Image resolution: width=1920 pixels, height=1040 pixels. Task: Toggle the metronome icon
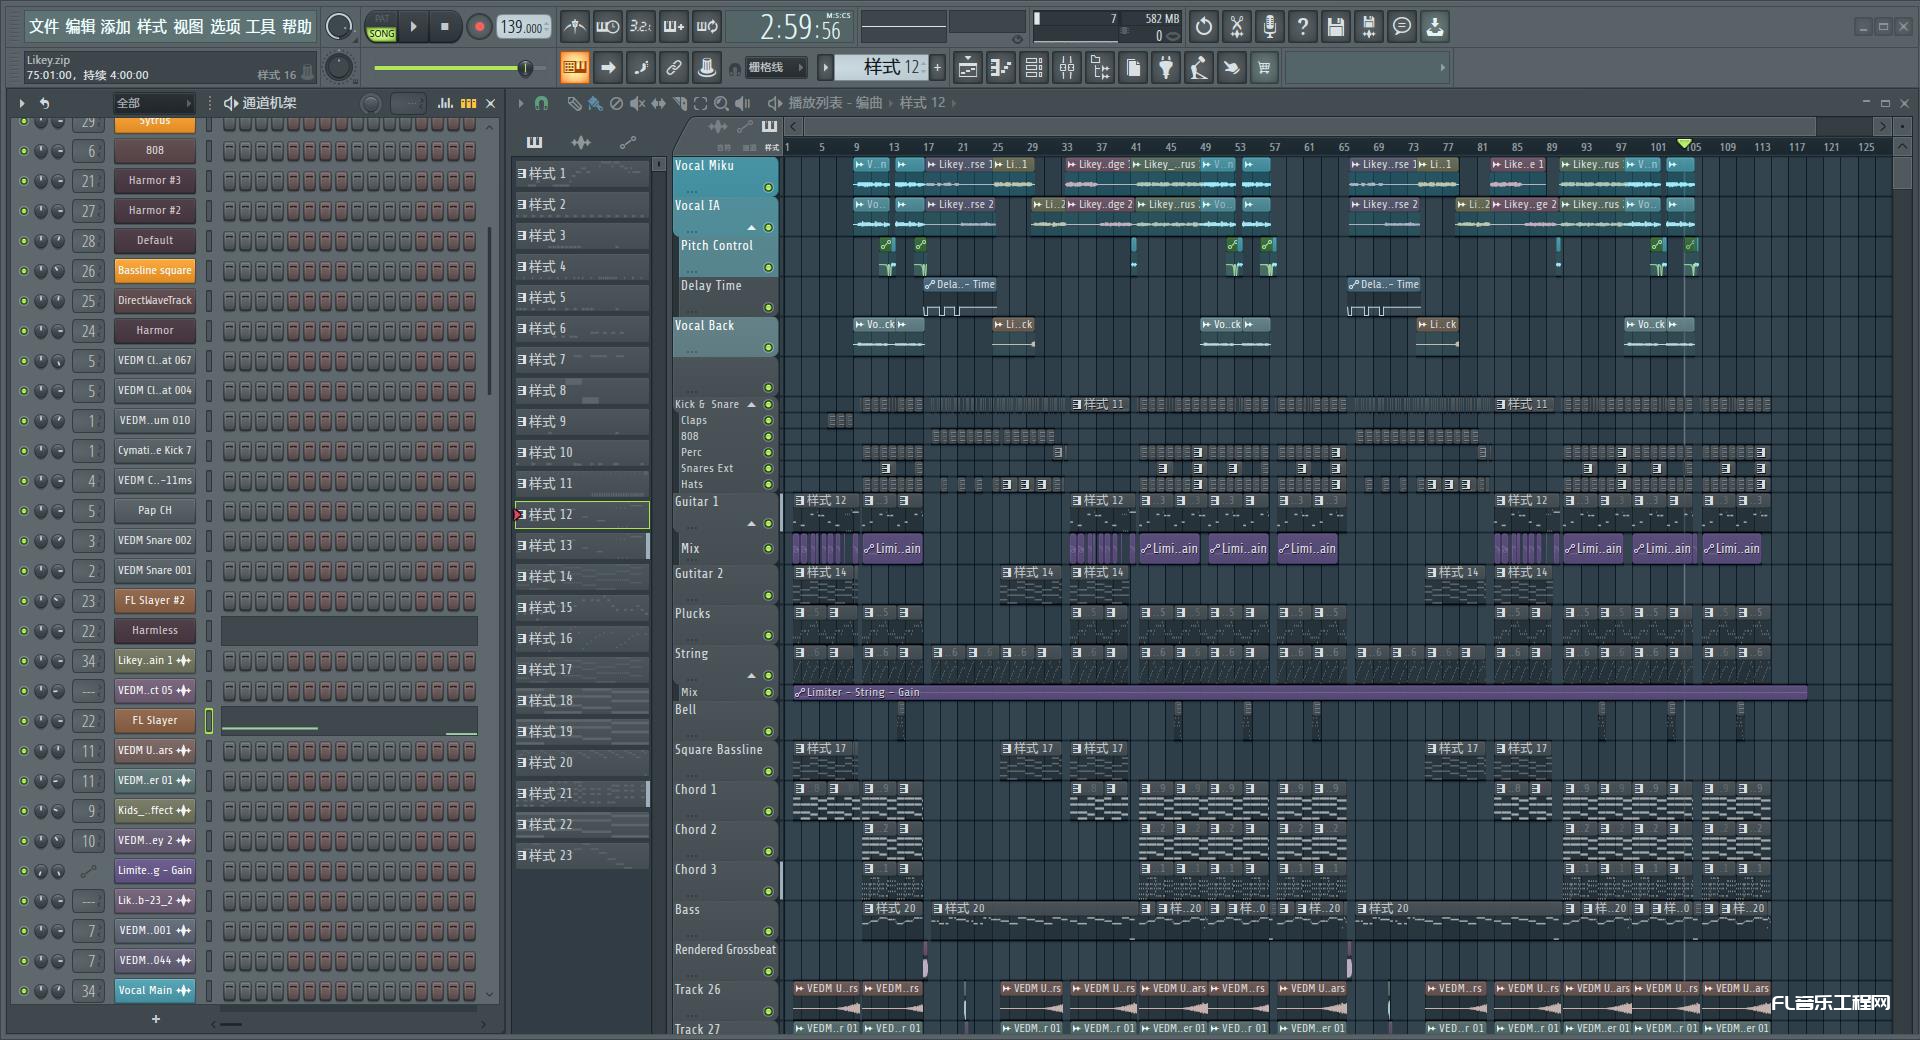coord(574,27)
